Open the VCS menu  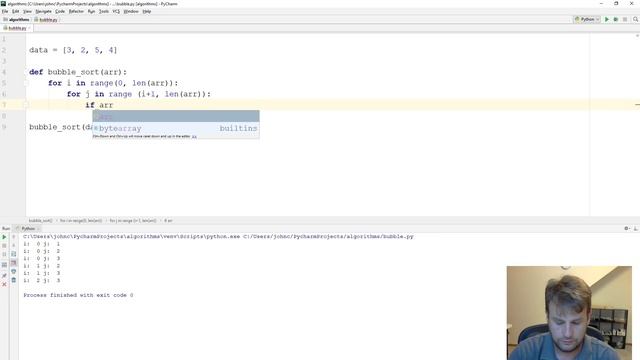pyautogui.click(x=116, y=11)
